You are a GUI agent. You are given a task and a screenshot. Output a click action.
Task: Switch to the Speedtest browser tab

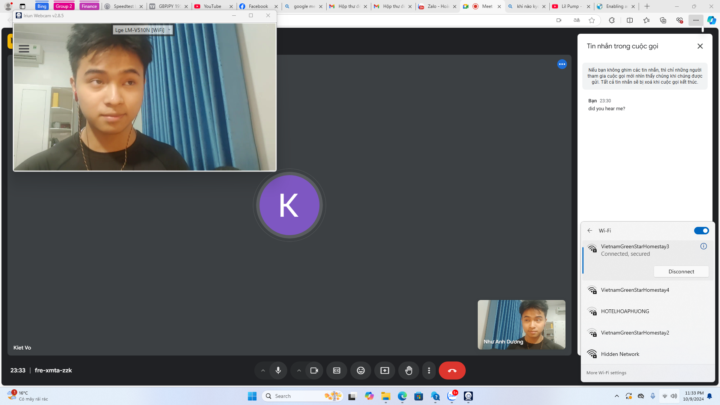[x=123, y=6]
